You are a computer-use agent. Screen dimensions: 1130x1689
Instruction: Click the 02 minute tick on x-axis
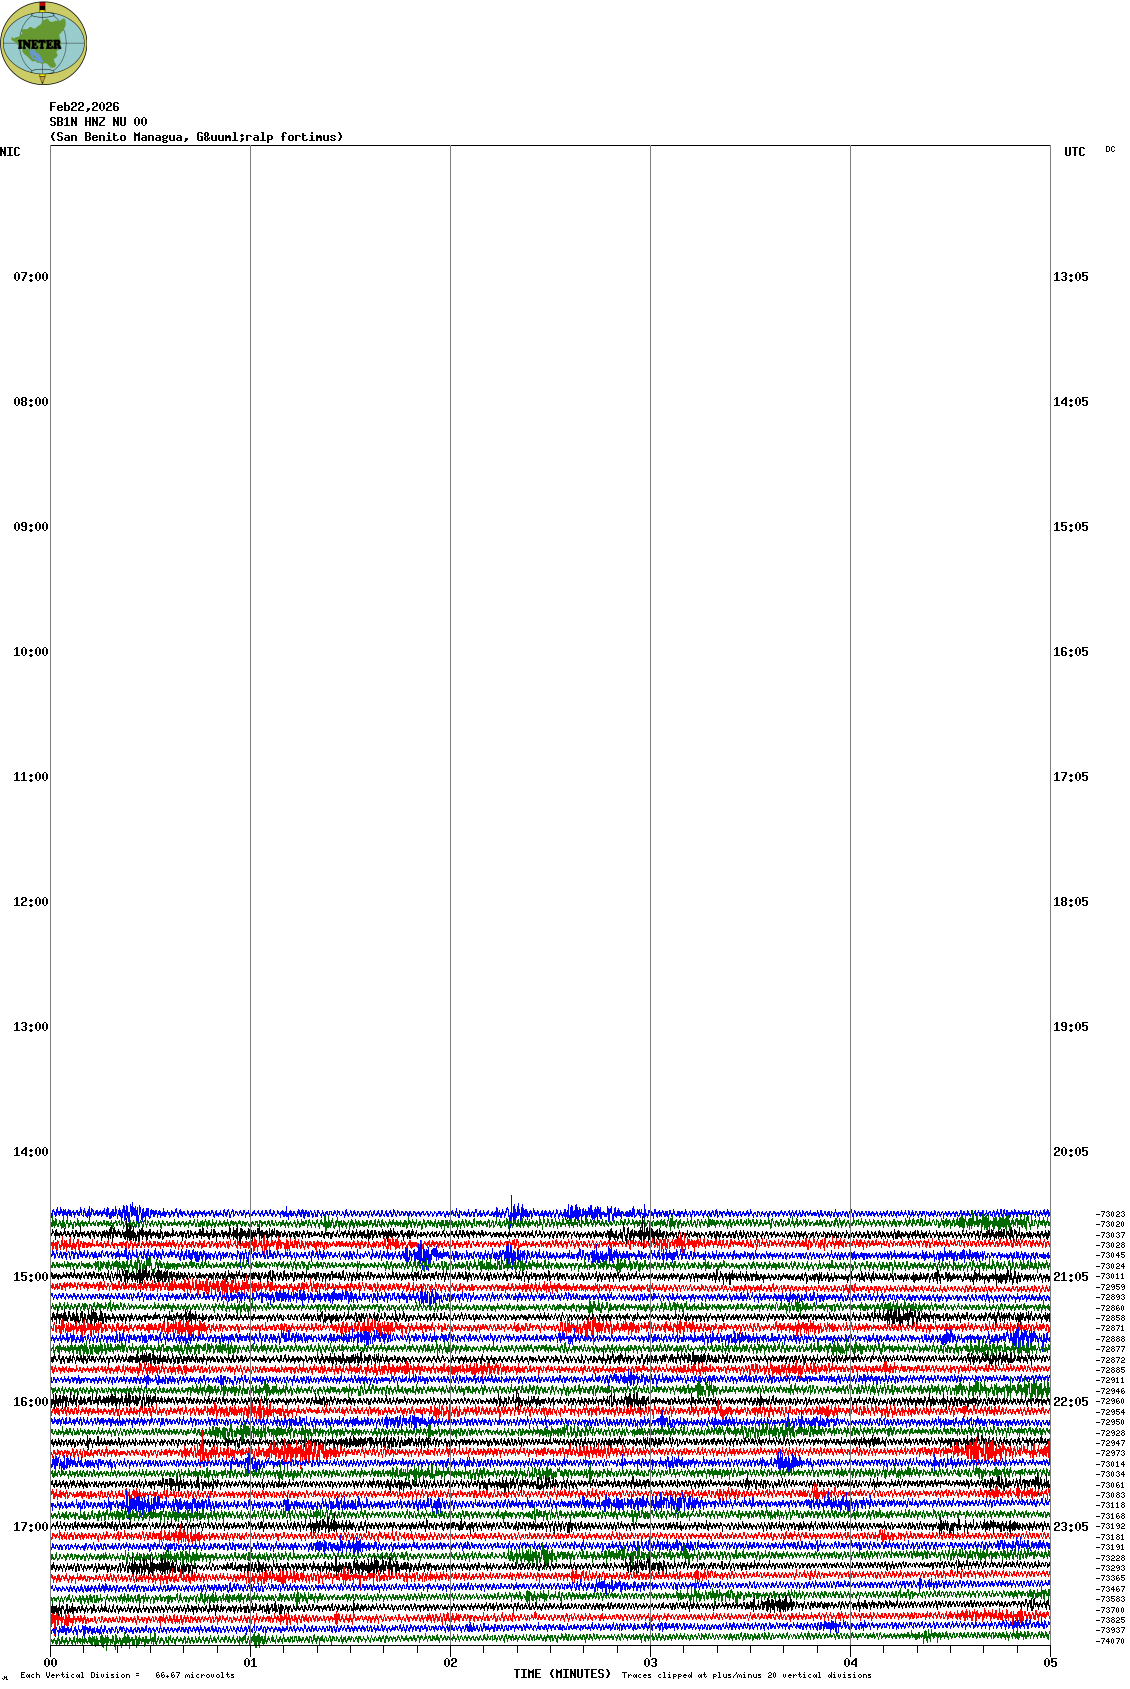pos(450,1663)
